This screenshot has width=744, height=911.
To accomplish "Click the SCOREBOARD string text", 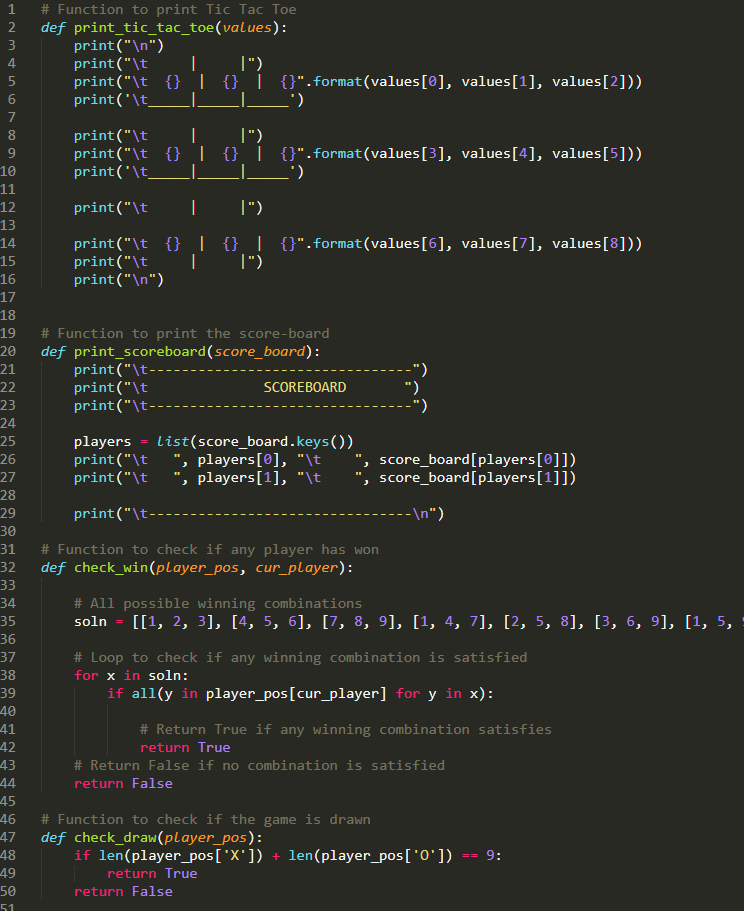I will coord(305,388).
